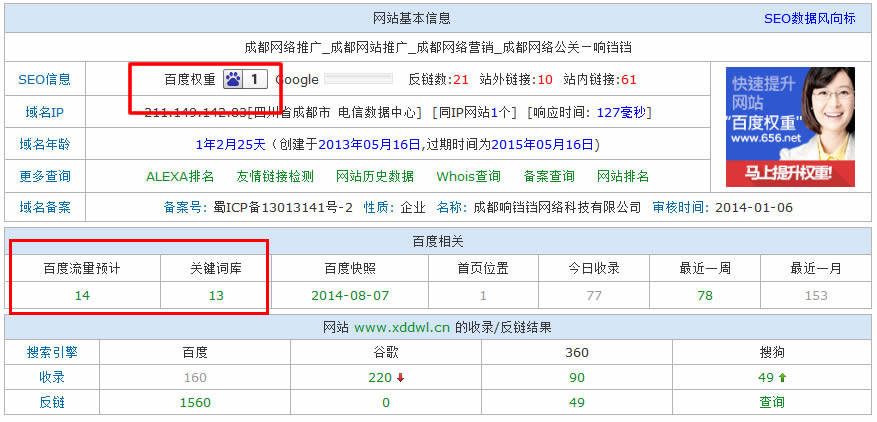
Task: Click the company name 成都响铛铛网络科技有限公司
Action: (557, 208)
